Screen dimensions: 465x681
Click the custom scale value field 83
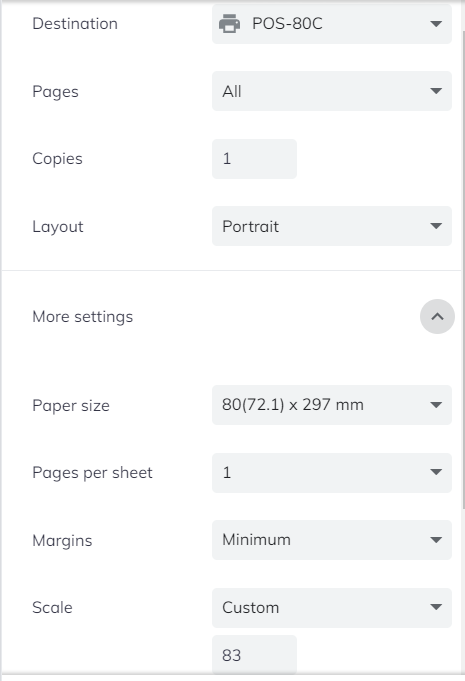[x=254, y=655]
